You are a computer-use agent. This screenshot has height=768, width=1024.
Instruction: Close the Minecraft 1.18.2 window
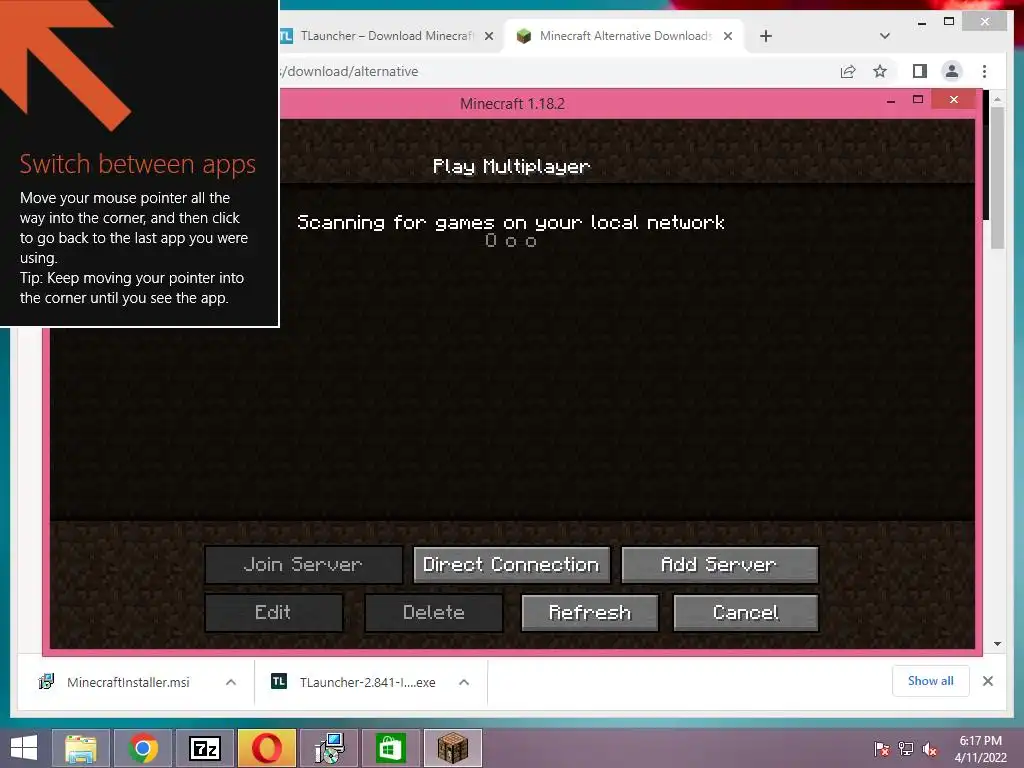pyautogui.click(x=953, y=100)
